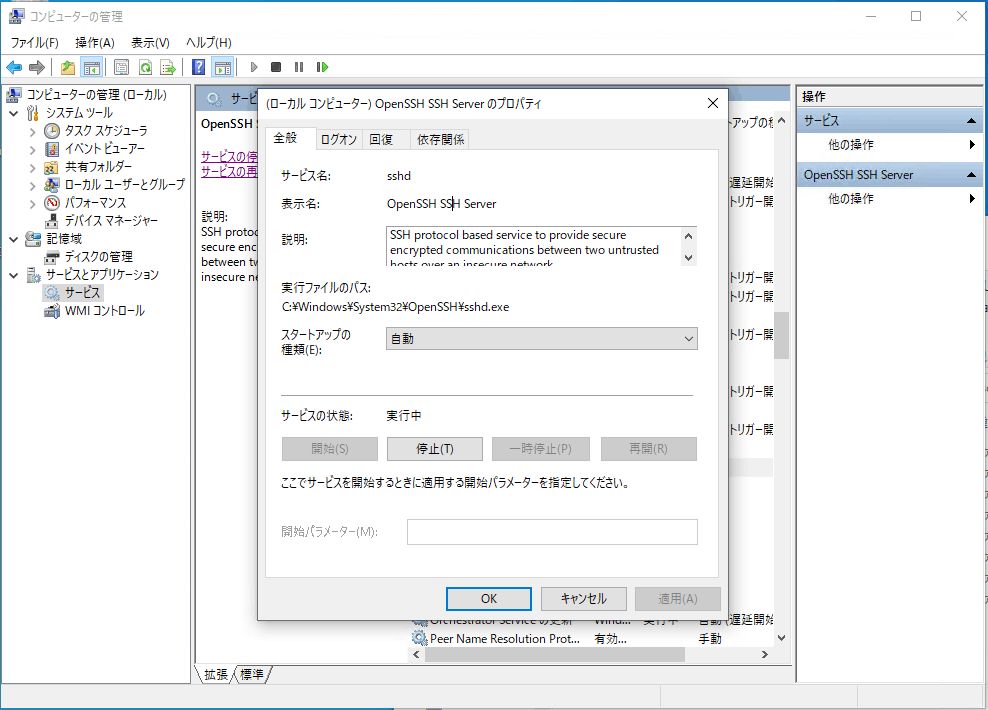Click the Peer Name Resolution Prot... row
The image size is (988, 710).
tap(591, 639)
